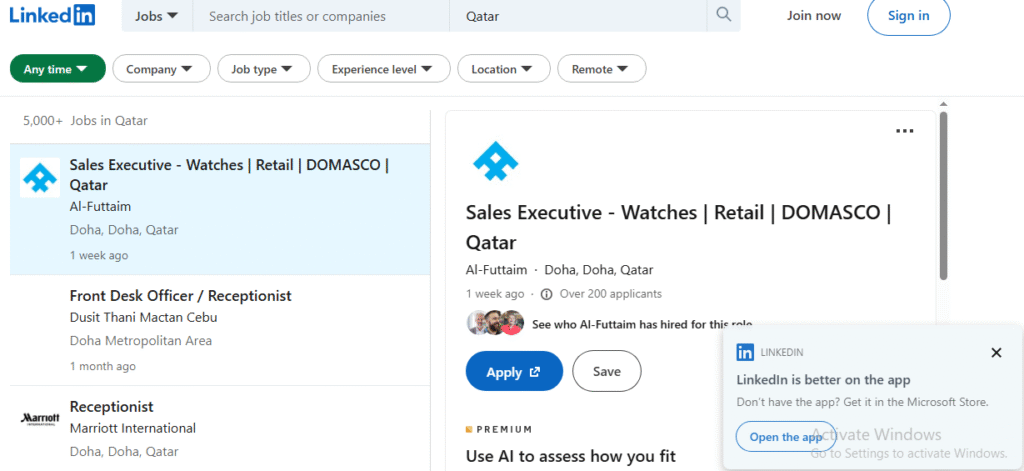Screen dimensions: 1024x471
Task: Click the job titles search field
Action: point(321,16)
